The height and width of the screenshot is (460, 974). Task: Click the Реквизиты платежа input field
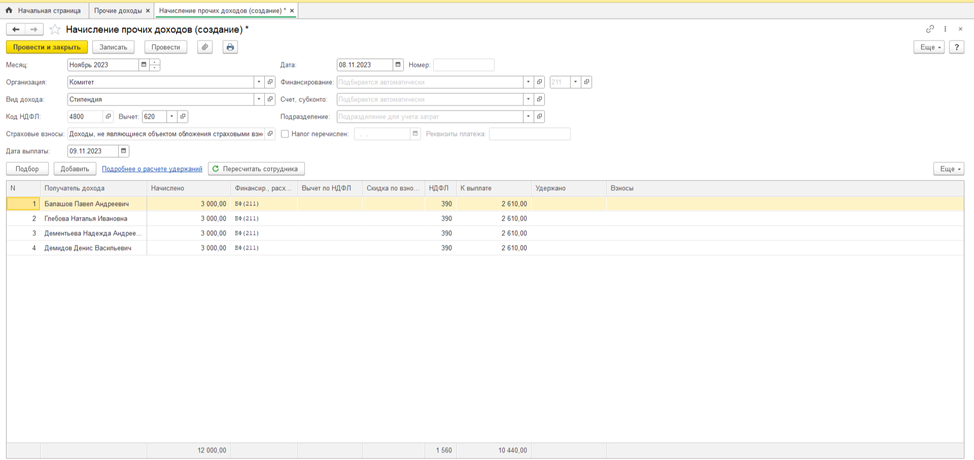tap(529, 133)
